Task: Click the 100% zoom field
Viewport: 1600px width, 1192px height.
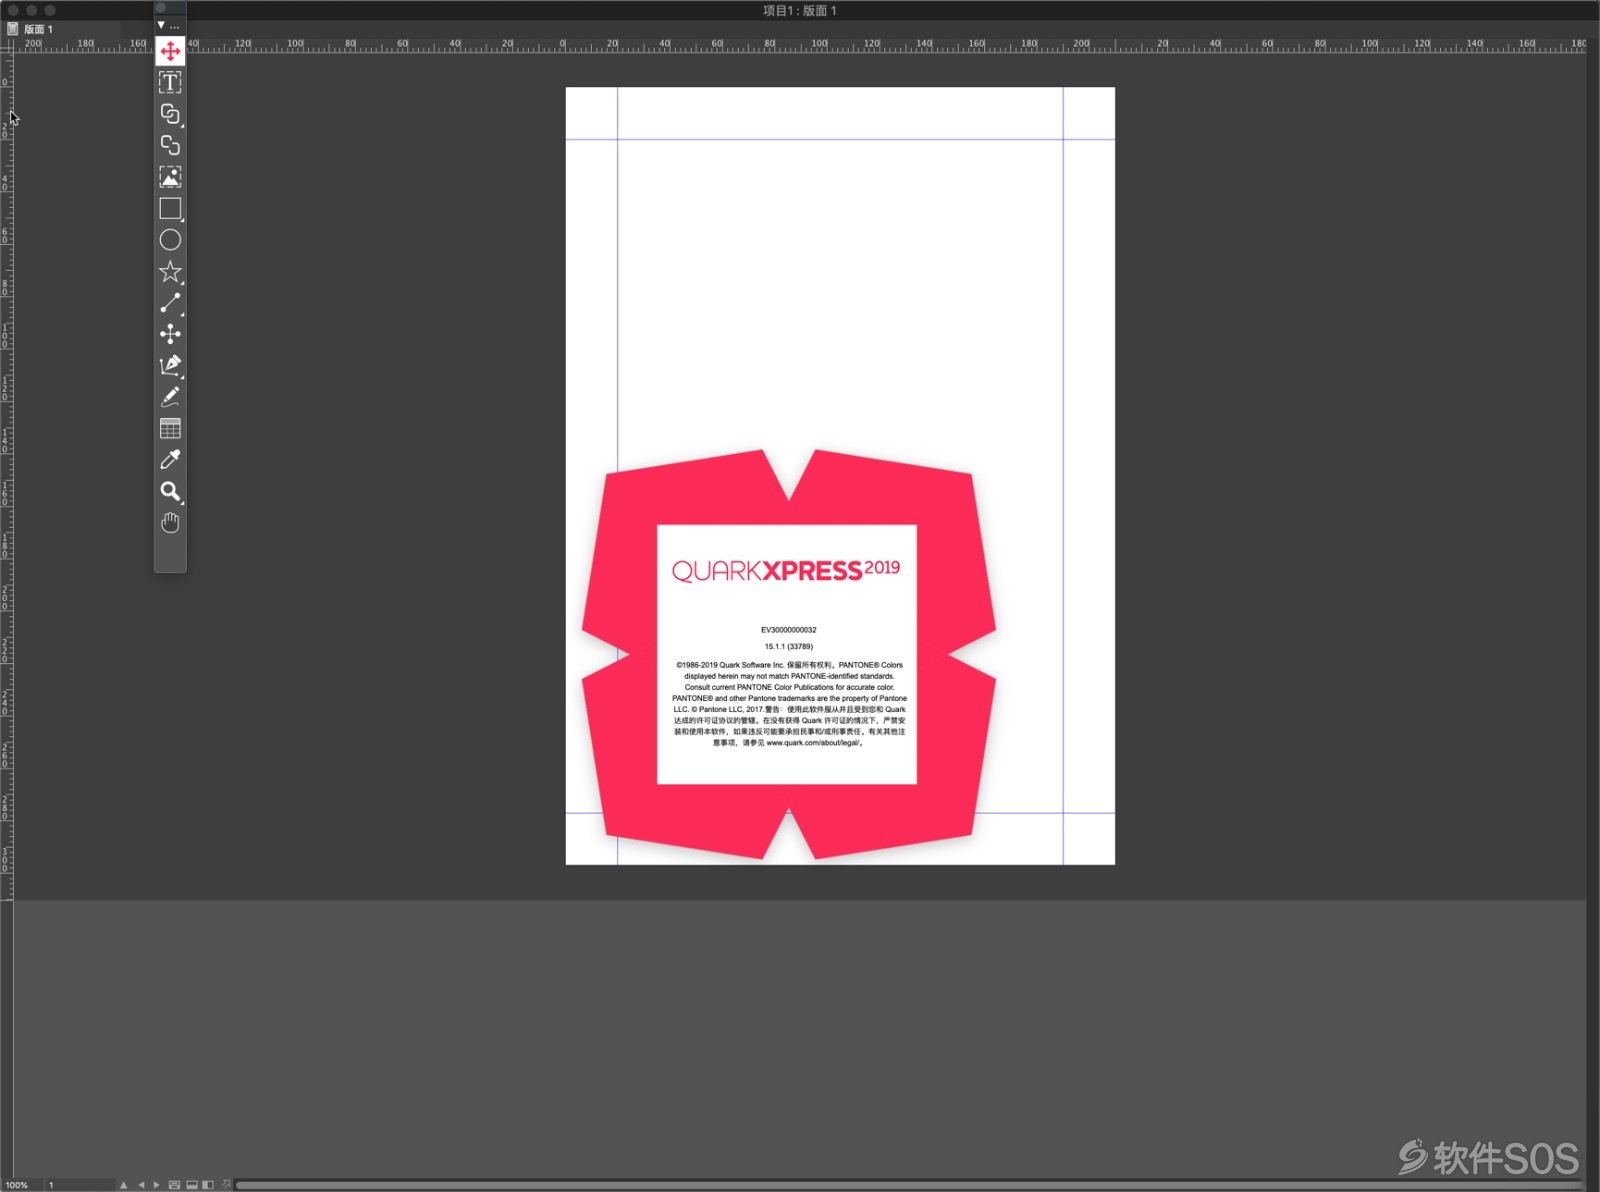Action: [20, 1185]
